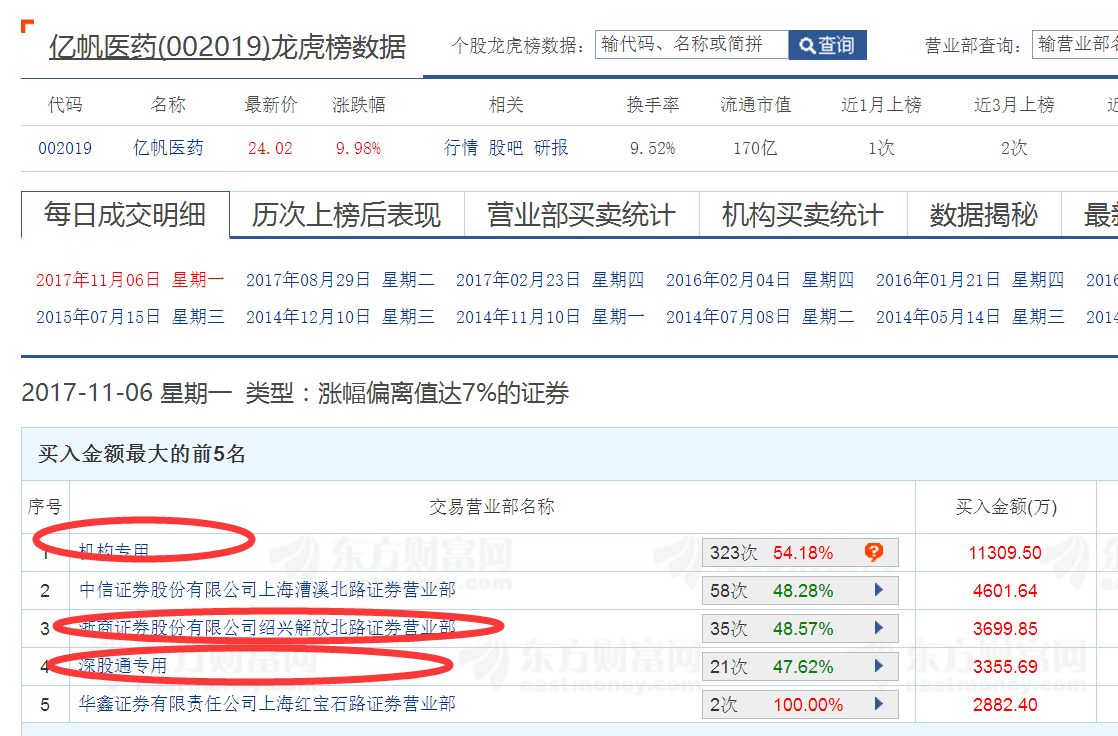Open the 行情 link
This screenshot has height=736, width=1118.
[461, 148]
